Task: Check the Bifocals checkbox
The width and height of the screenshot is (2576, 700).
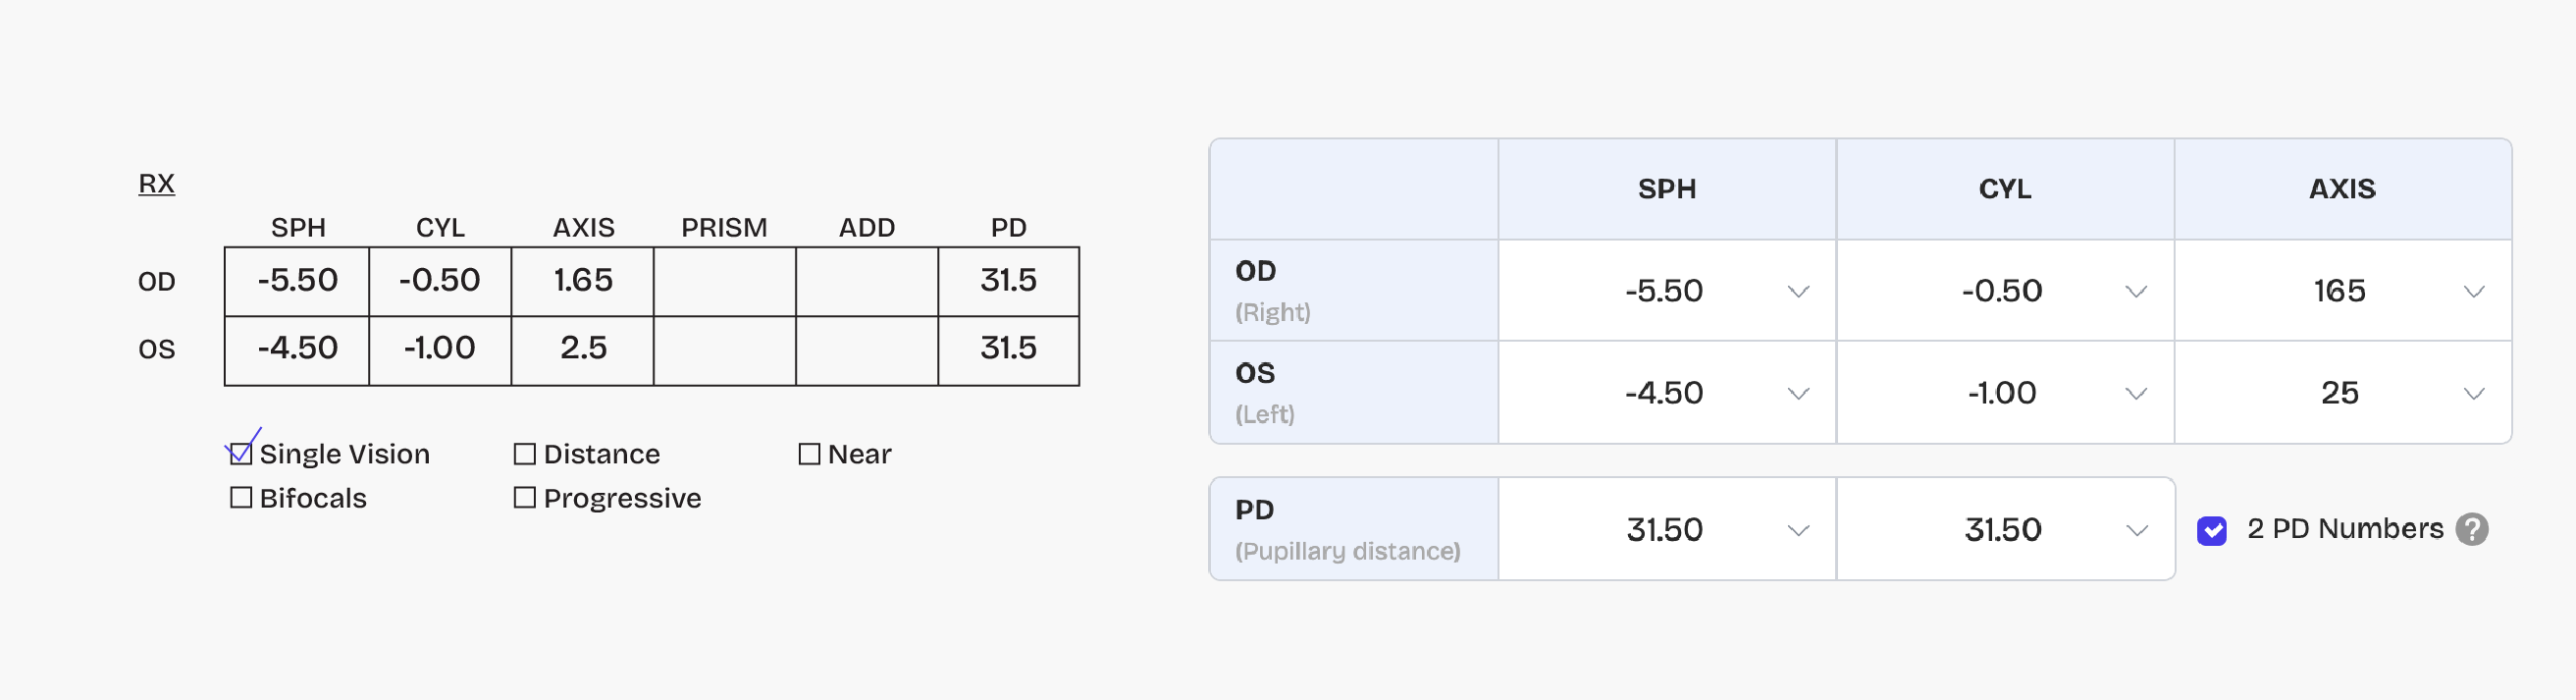Action: (240, 497)
